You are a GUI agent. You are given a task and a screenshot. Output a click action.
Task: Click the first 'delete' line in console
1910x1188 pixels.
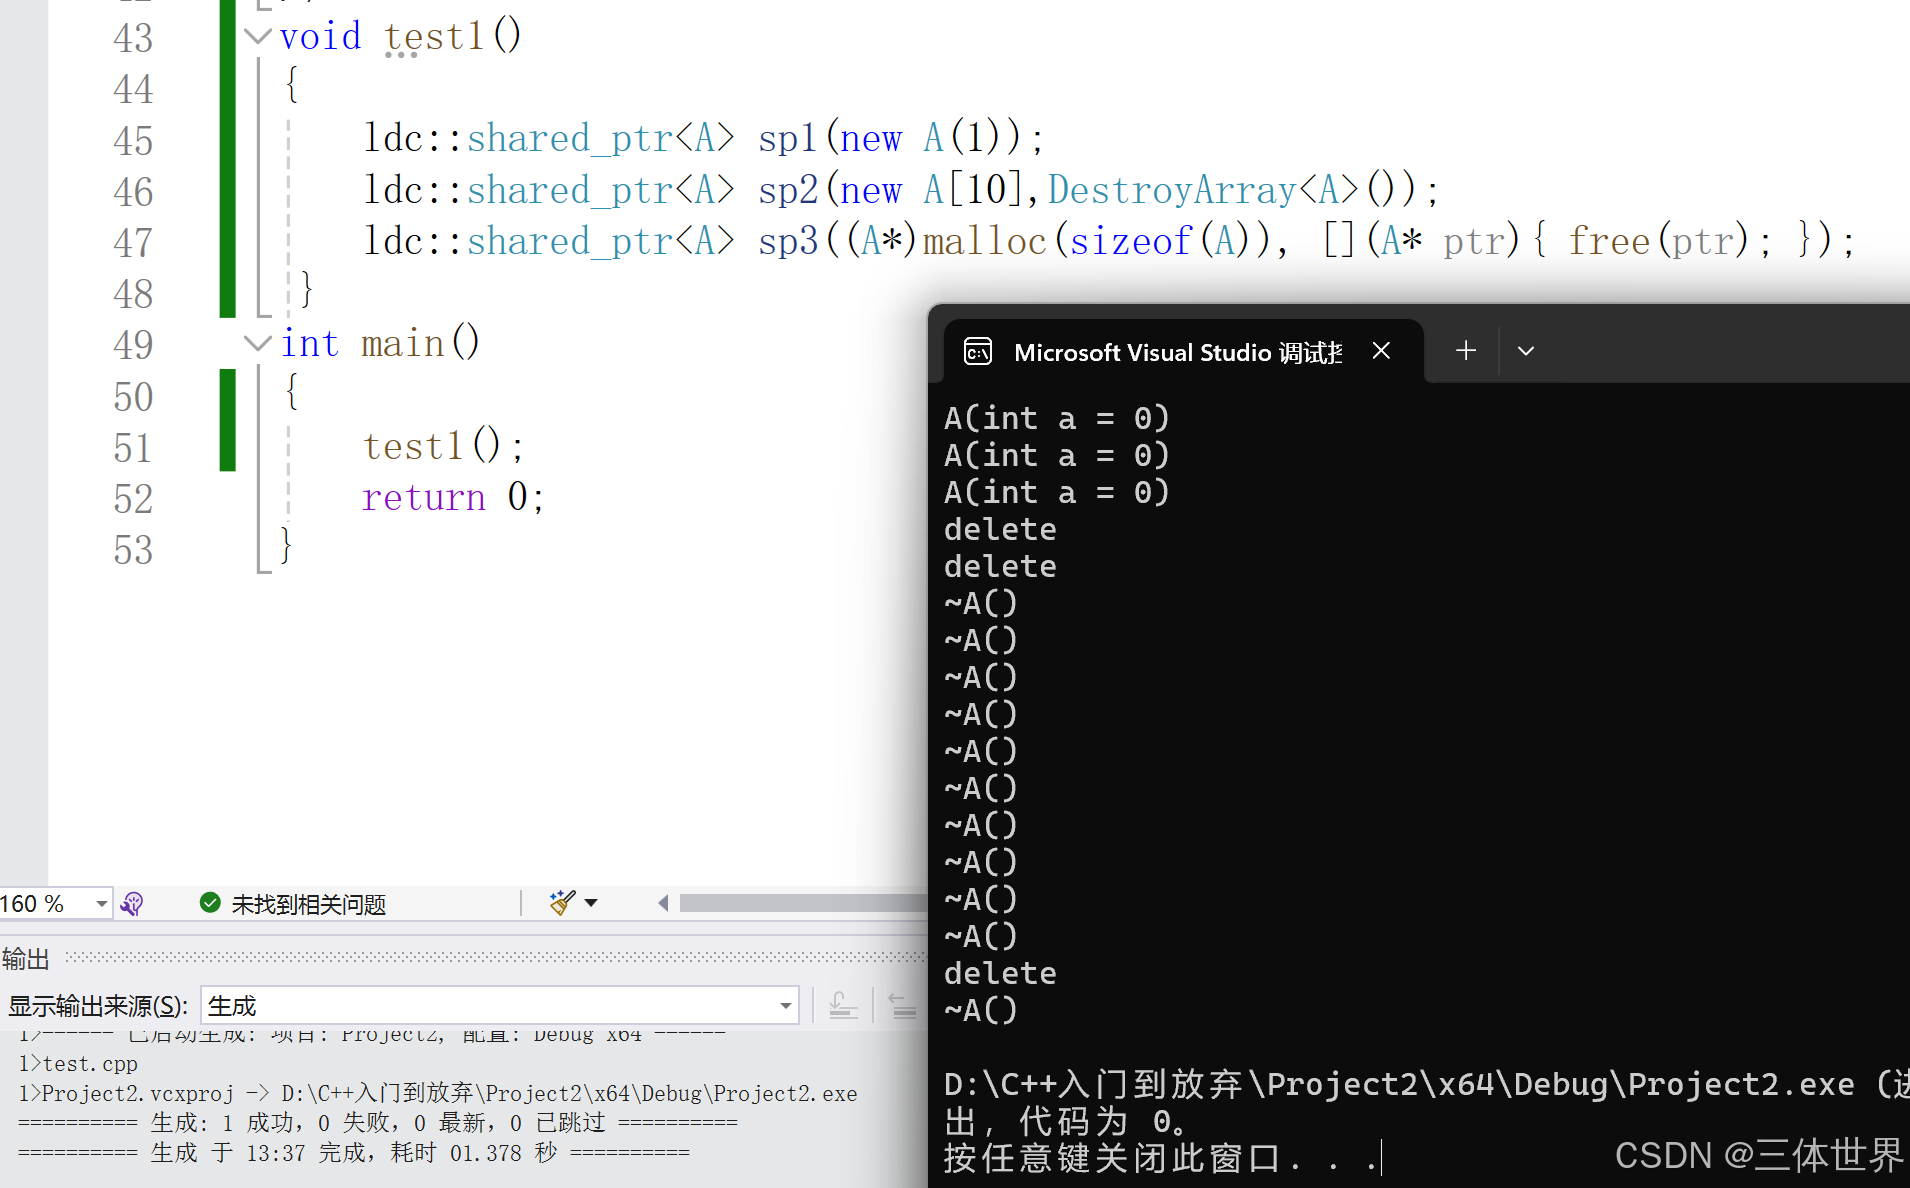(1000, 529)
